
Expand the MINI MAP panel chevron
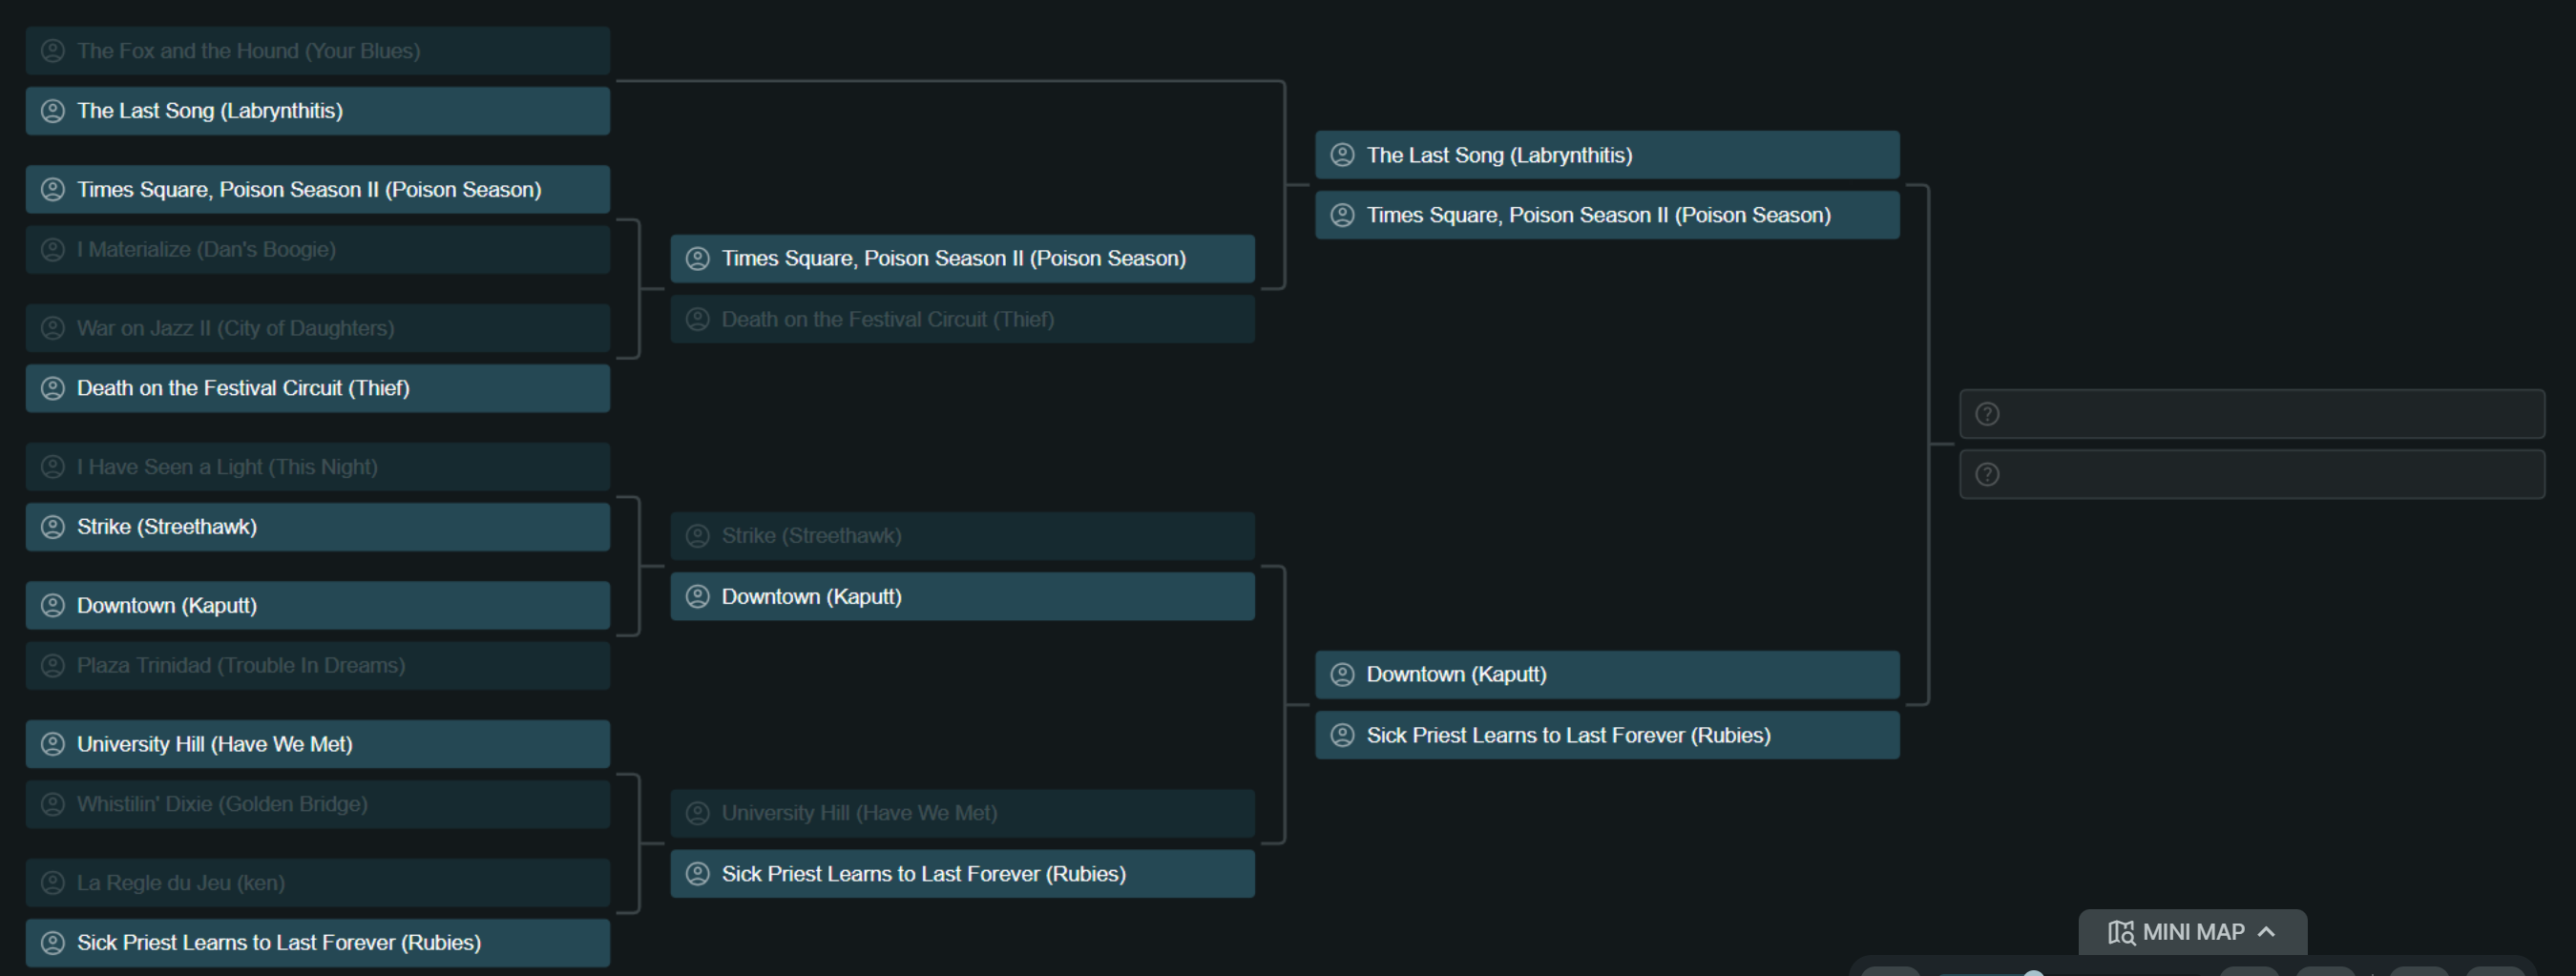2267,932
